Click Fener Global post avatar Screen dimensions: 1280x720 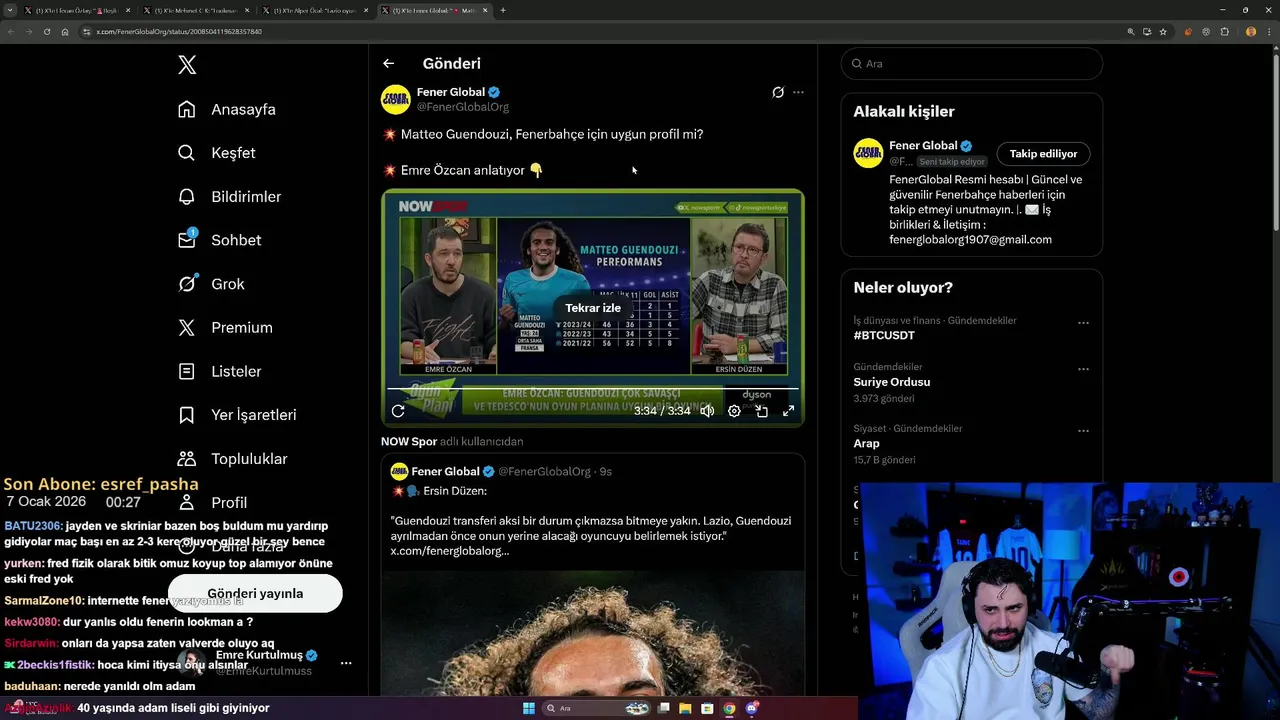point(396,99)
